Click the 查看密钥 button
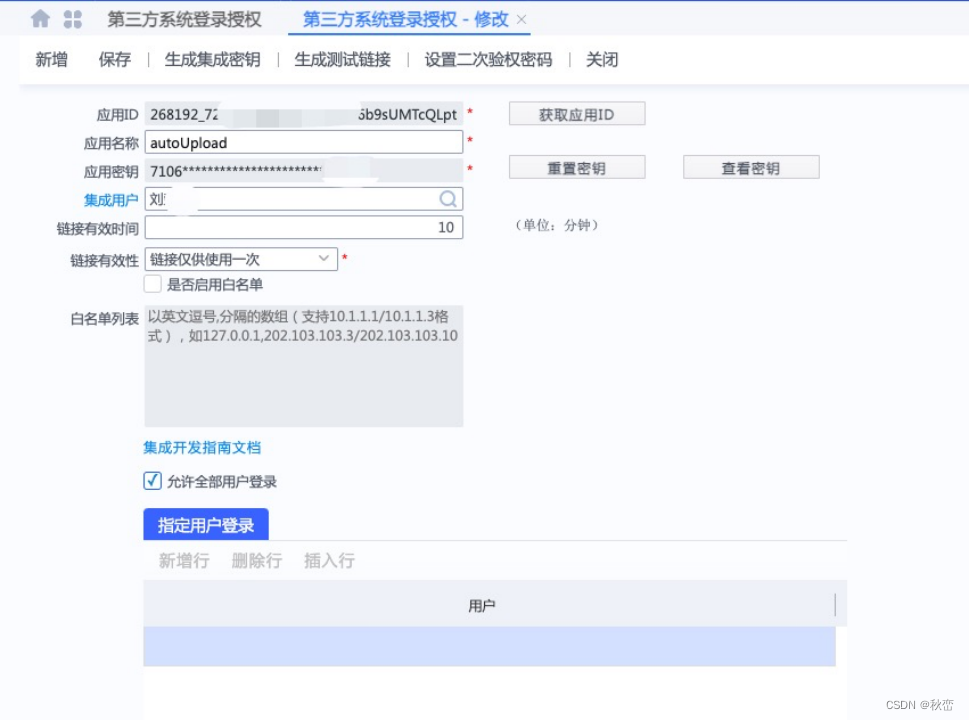This screenshot has height=720, width=969. [751, 168]
